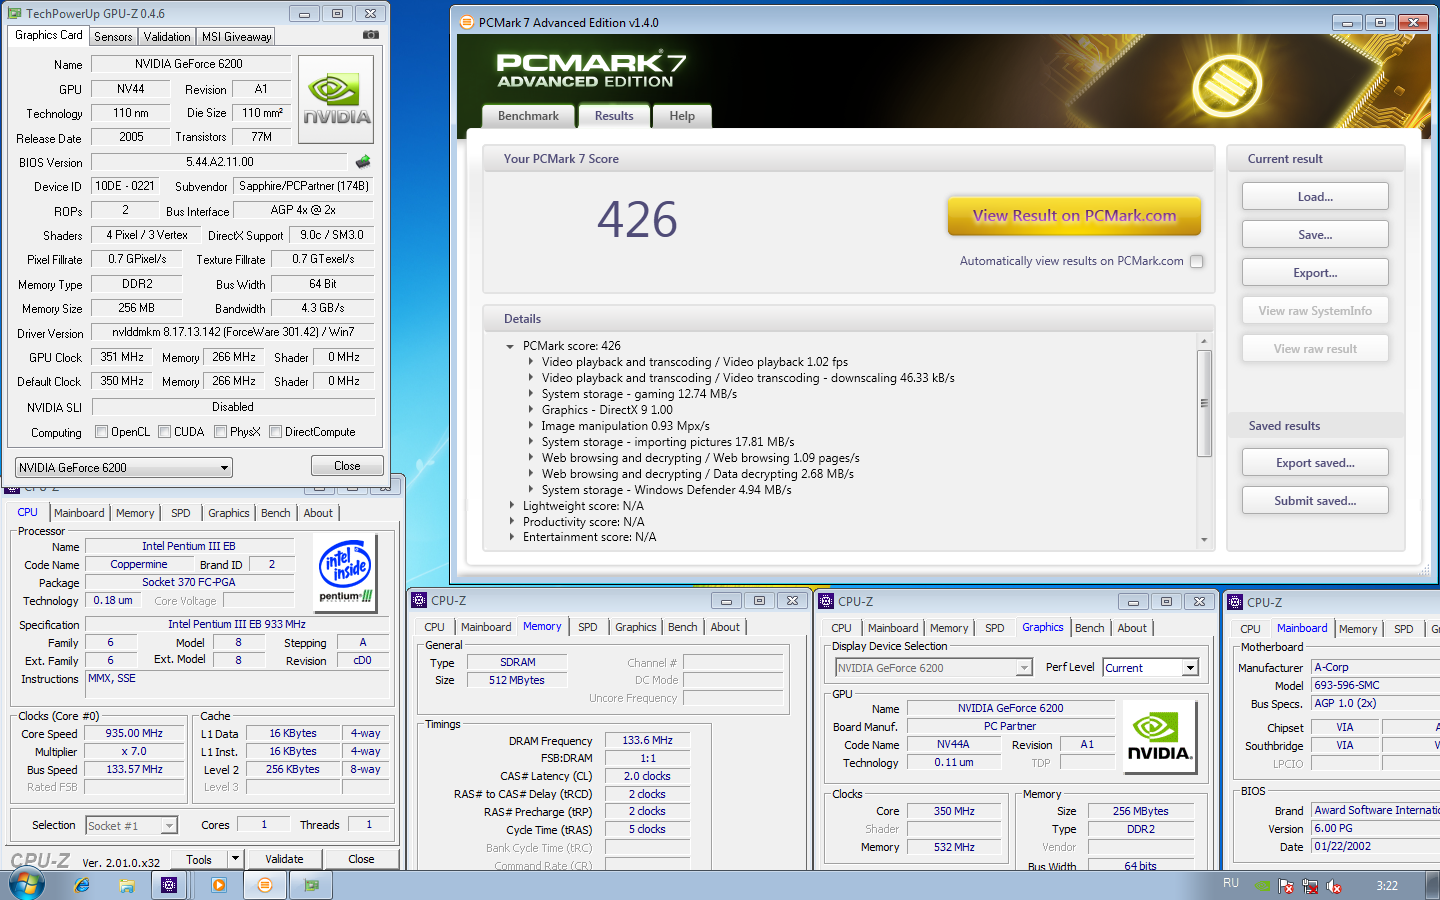Screen dimensions: 1440x900
Task: Click the Driver Version field in GPU-Z
Action: (232, 332)
